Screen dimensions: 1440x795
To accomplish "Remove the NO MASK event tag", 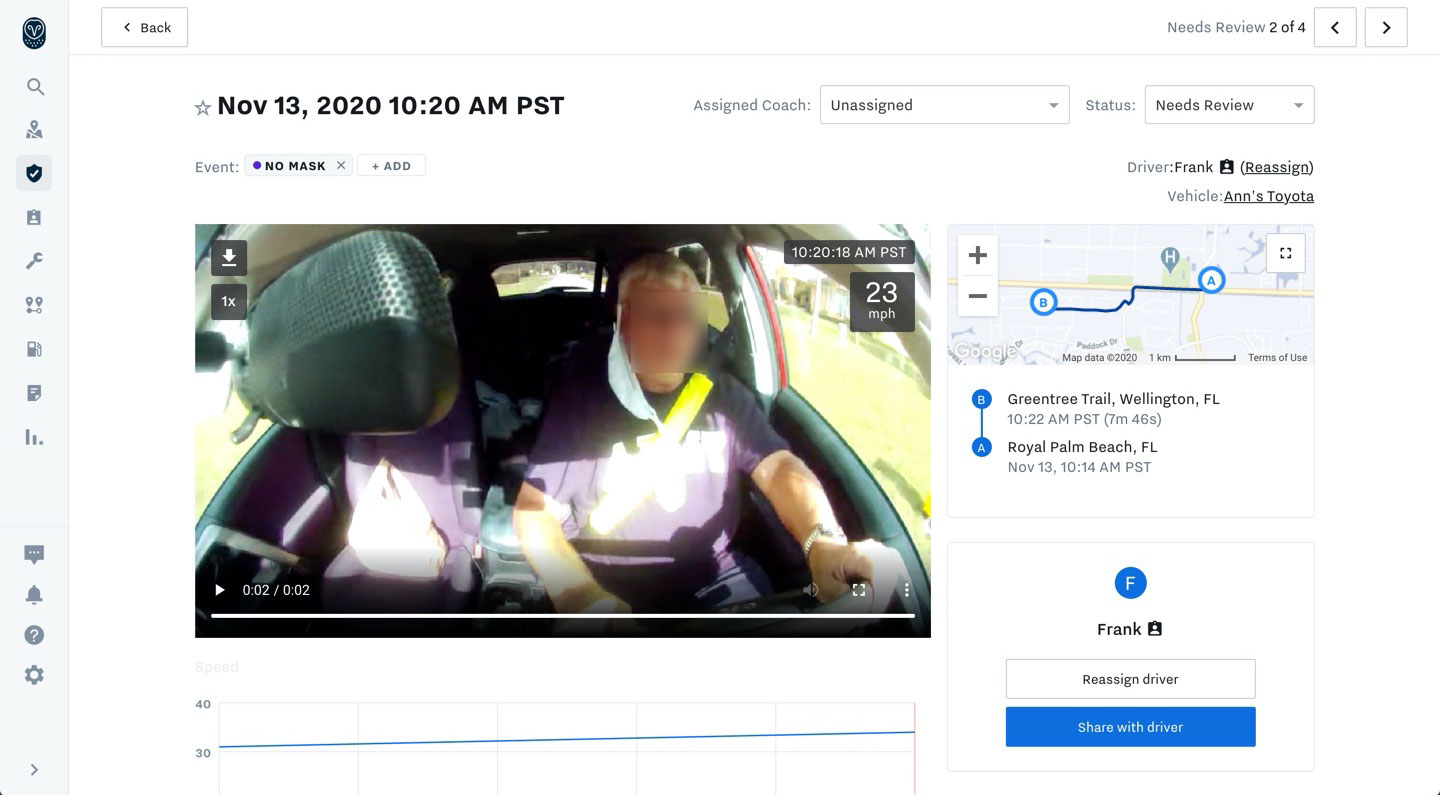I will point(341,166).
